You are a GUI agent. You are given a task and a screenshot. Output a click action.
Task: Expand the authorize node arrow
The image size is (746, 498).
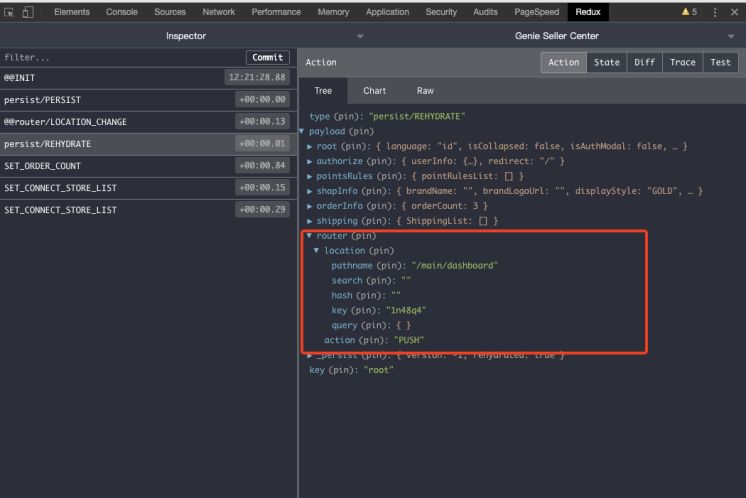click(309, 161)
